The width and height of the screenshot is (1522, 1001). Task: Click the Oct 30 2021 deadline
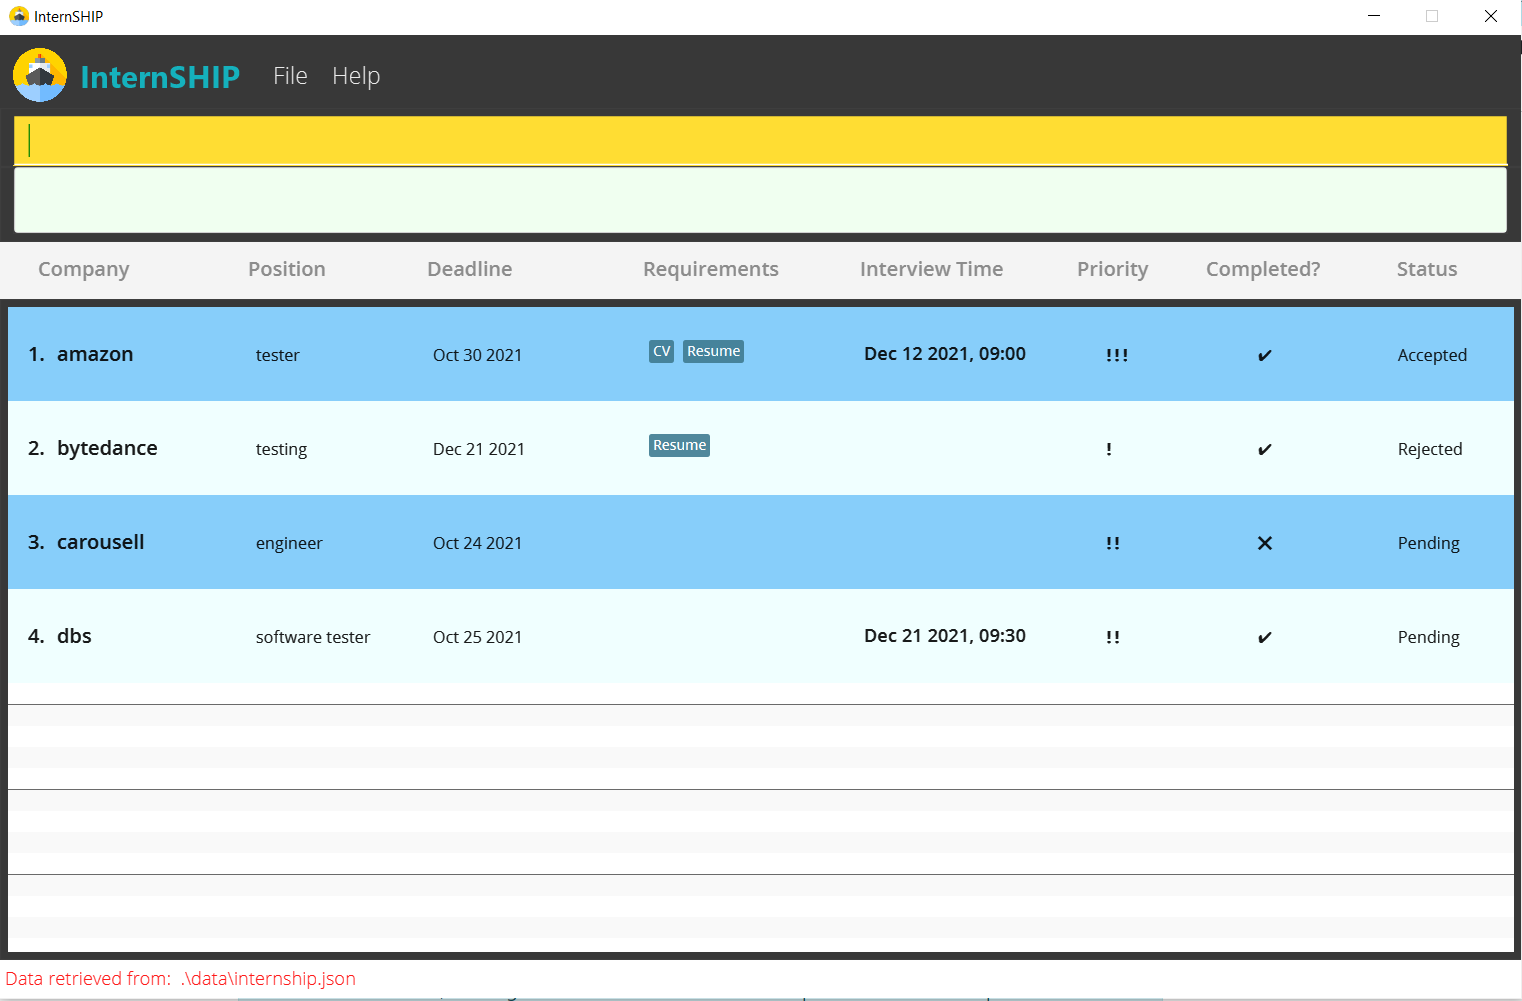coord(477,355)
